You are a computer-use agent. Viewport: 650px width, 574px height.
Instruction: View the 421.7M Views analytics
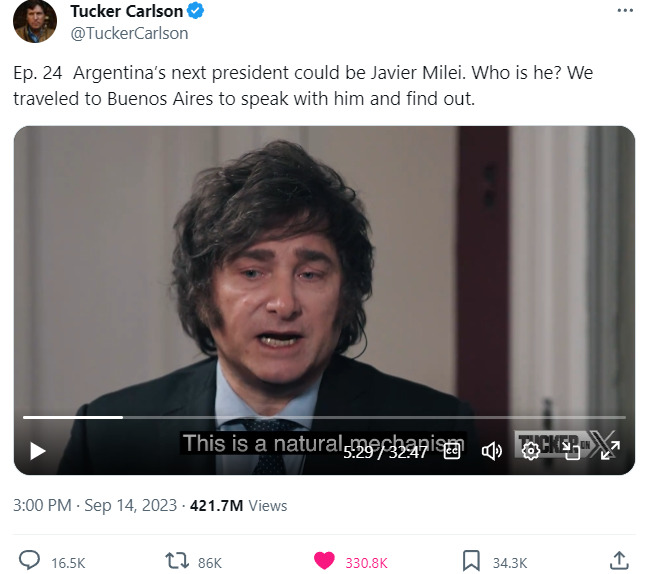pyautogui.click(x=238, y=505)
